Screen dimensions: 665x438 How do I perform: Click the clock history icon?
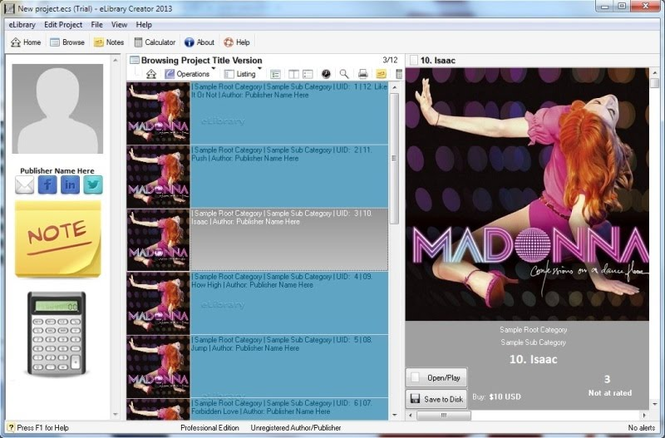tap(326, 74)
